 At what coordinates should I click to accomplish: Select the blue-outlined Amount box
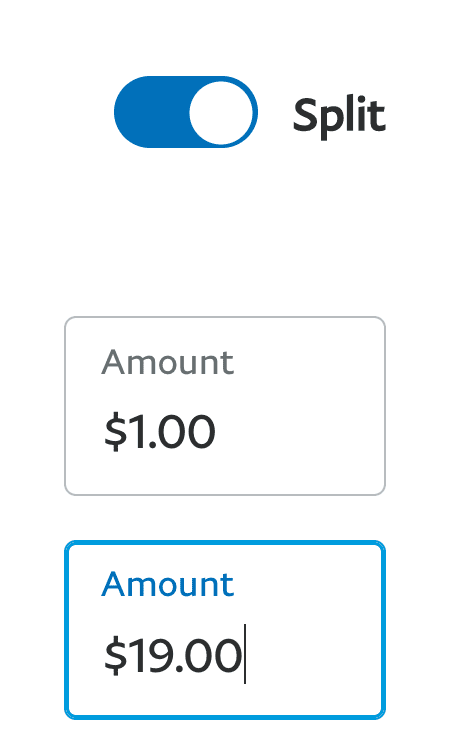225,630
